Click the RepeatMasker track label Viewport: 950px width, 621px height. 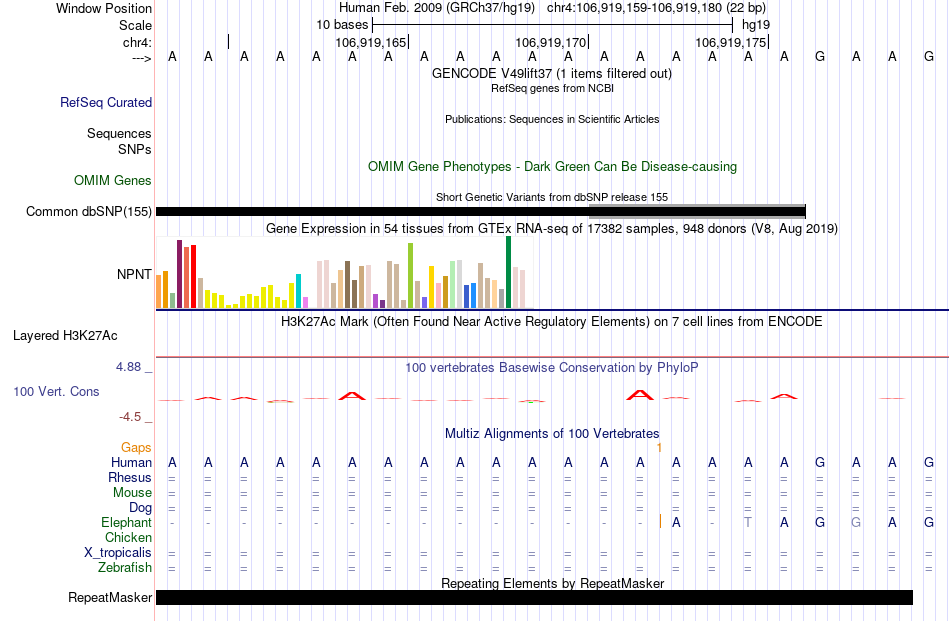point(110,597)
